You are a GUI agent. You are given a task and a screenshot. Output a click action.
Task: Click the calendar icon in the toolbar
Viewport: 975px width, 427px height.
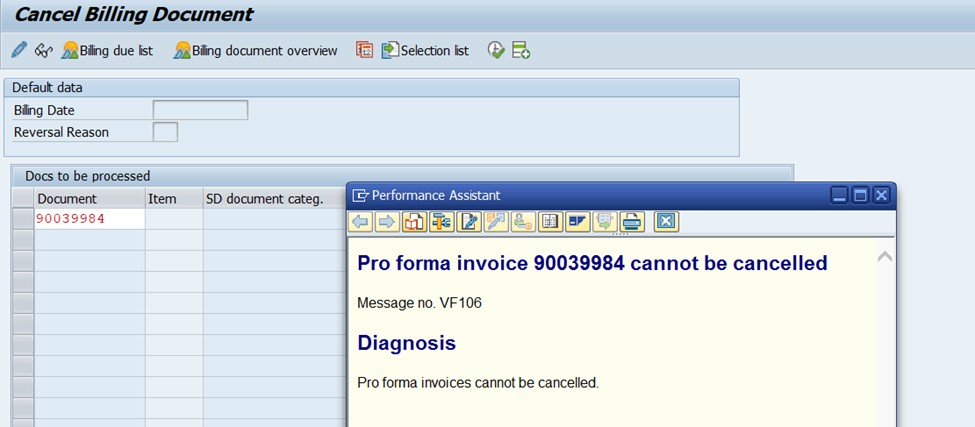click(364, 50)
